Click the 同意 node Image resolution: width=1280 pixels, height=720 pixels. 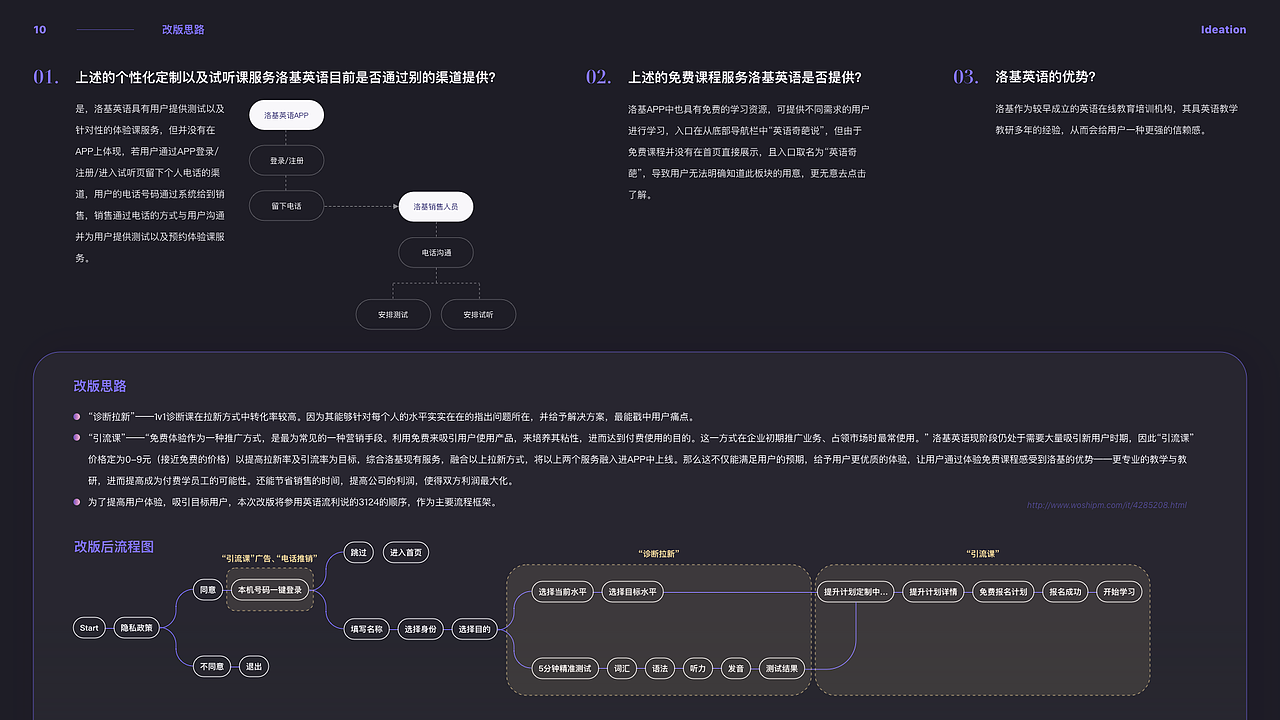(207, 590)
